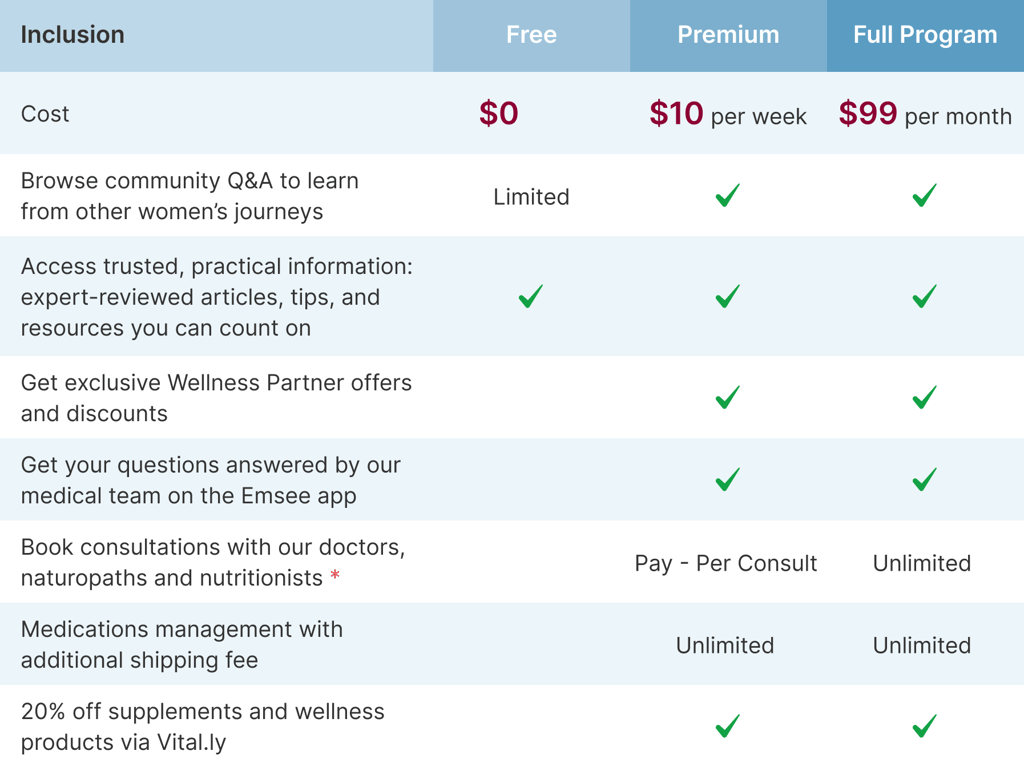Click the Full Program checkmark for Vital.ly supplements
Viewport: 1024px width, 767px height.
pos(925,725)
